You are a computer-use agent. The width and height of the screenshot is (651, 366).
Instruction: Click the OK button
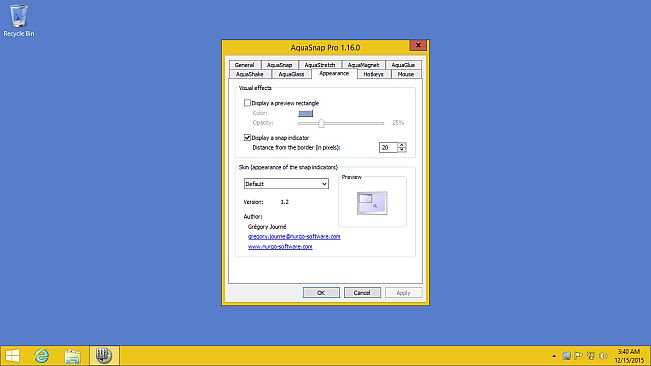click(x=321, y=293)
